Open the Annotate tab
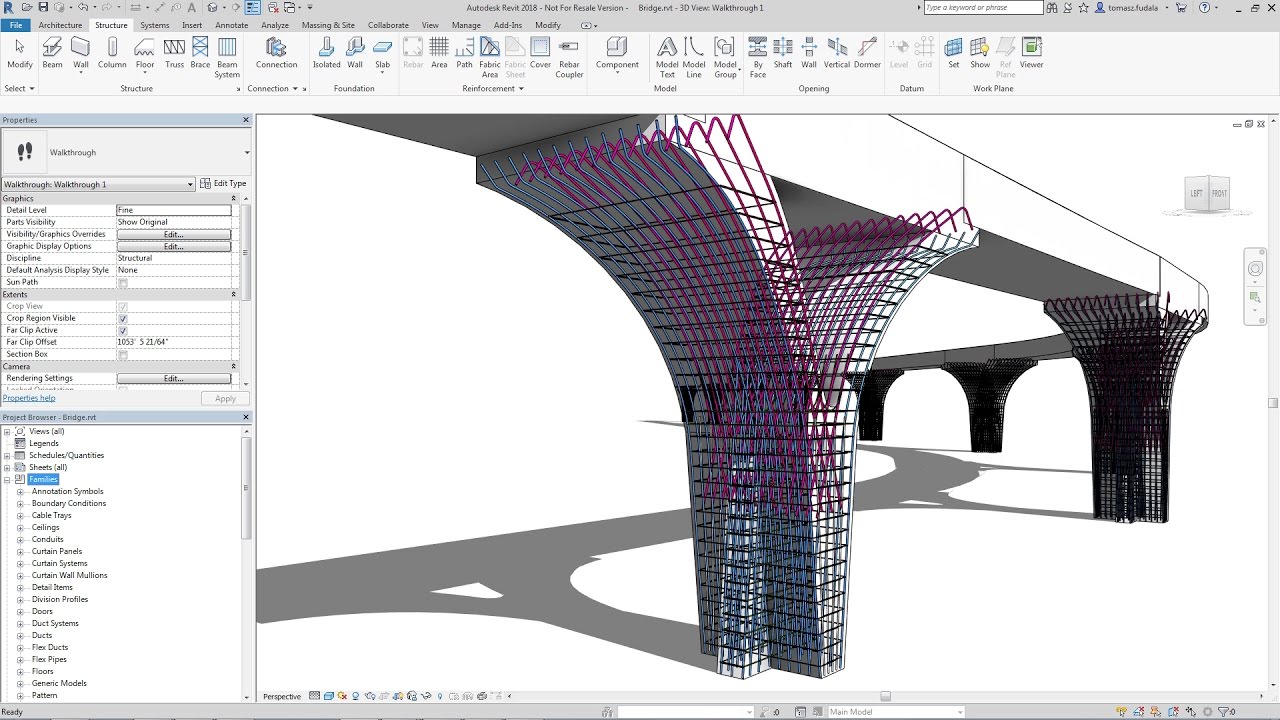The image size is (1280, 720). [x=231, y=25]
